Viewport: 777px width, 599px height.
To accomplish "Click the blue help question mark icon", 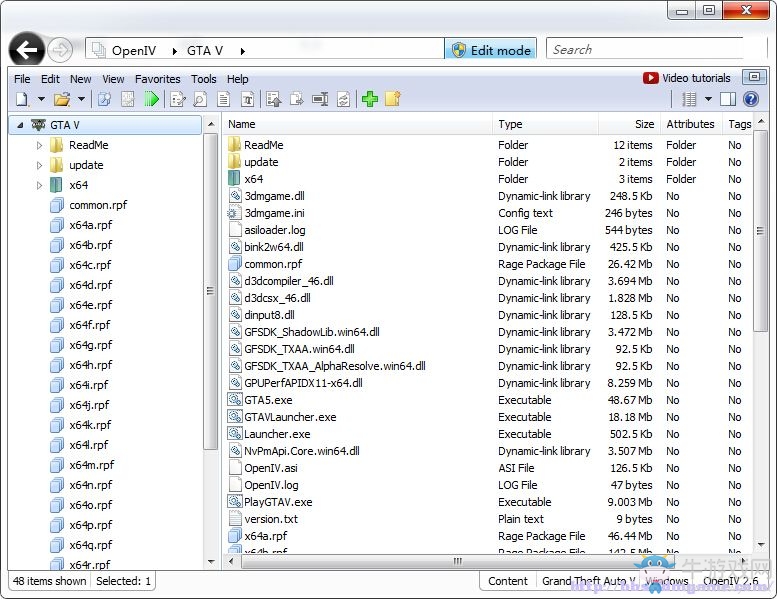I will click(x=751, y=100).
